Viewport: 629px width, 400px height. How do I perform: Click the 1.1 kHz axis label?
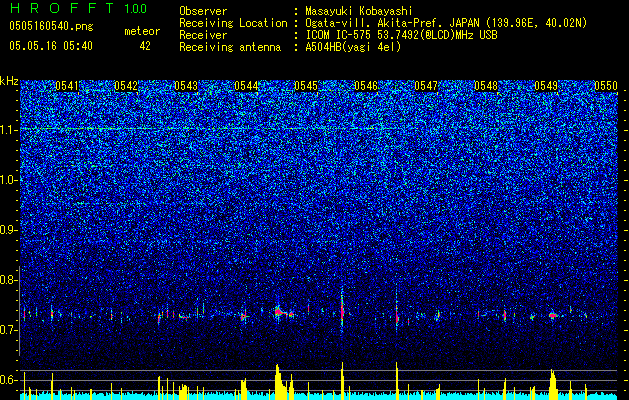tap(9, 130)
